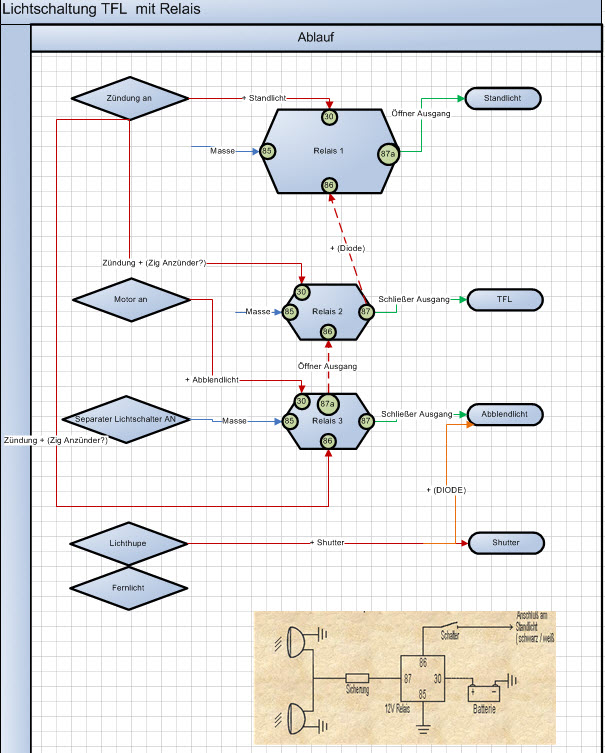Click the Ablauf swimlane header
The width and height of the screenshot is (605, 753).
point(315,37)
